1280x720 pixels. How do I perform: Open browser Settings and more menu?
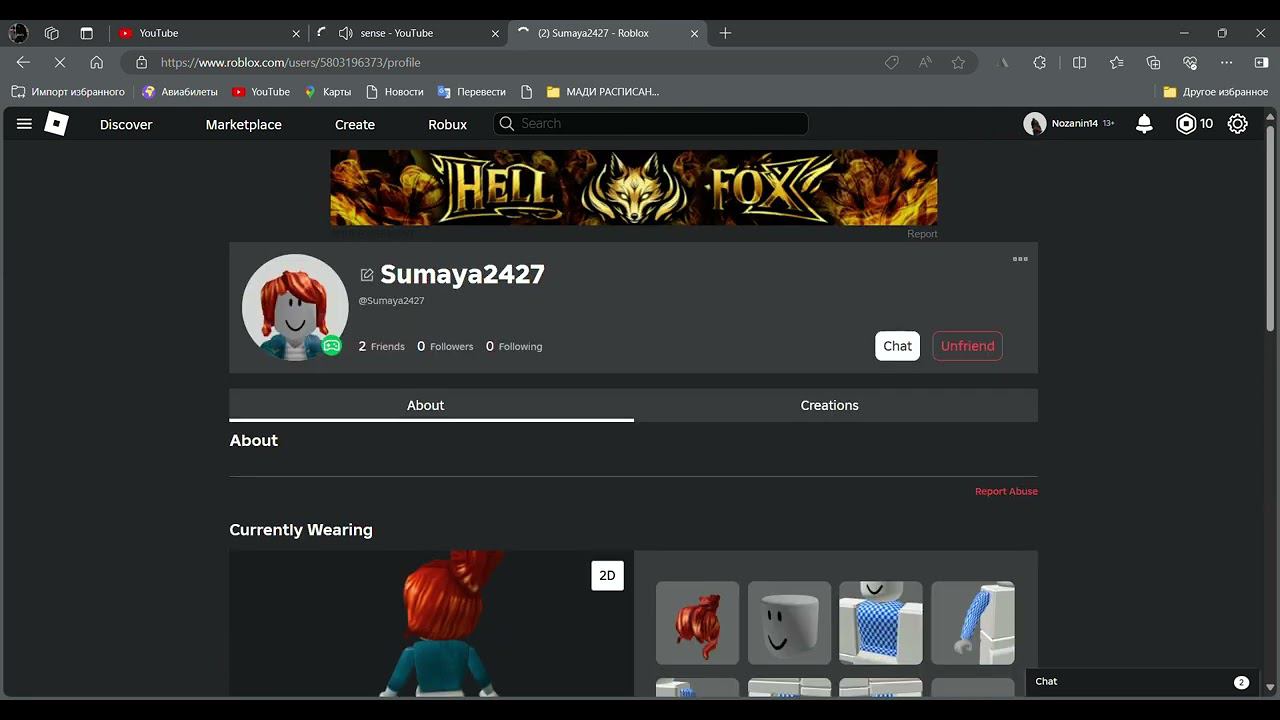[x=1227, y=62]
